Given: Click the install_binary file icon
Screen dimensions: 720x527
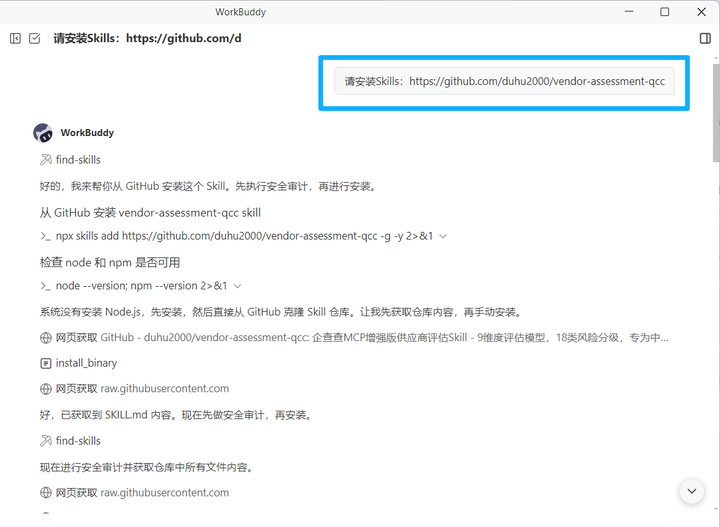Looking at the screenshot, I should 46,363.
